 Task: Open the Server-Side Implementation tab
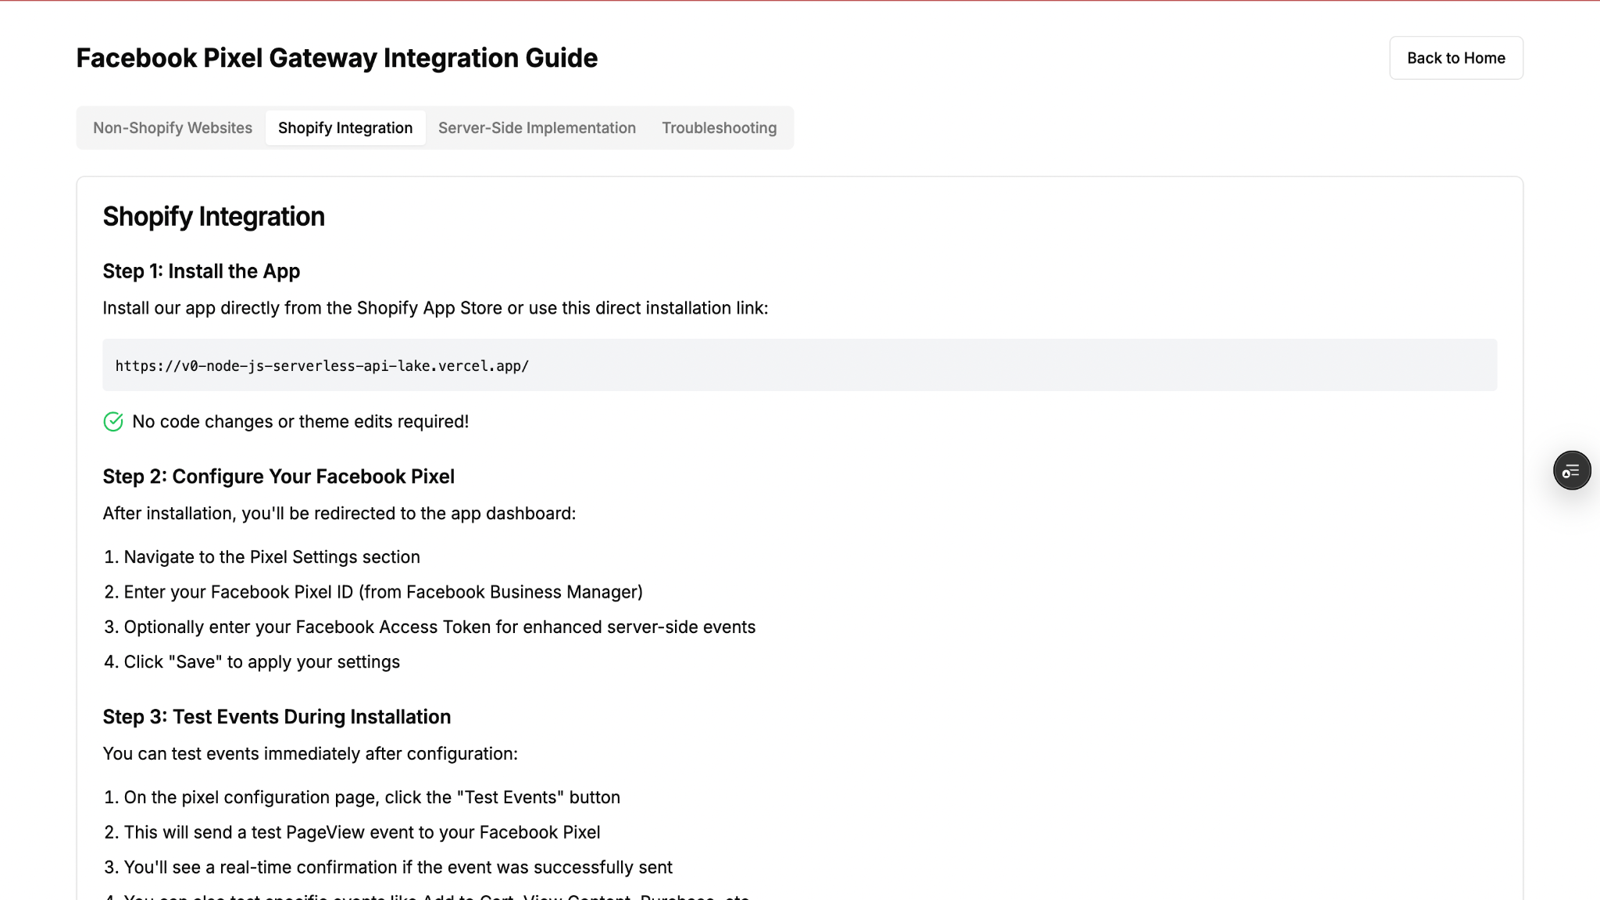[x=536, y=127]
